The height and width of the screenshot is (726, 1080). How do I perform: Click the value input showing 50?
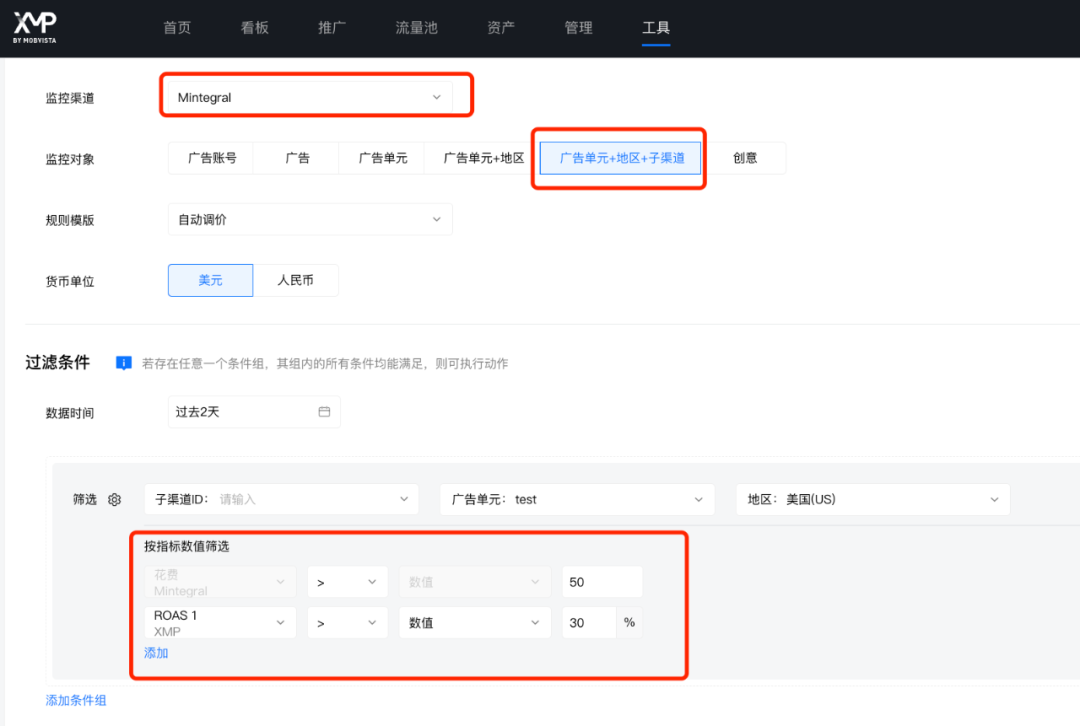[601, 581]
